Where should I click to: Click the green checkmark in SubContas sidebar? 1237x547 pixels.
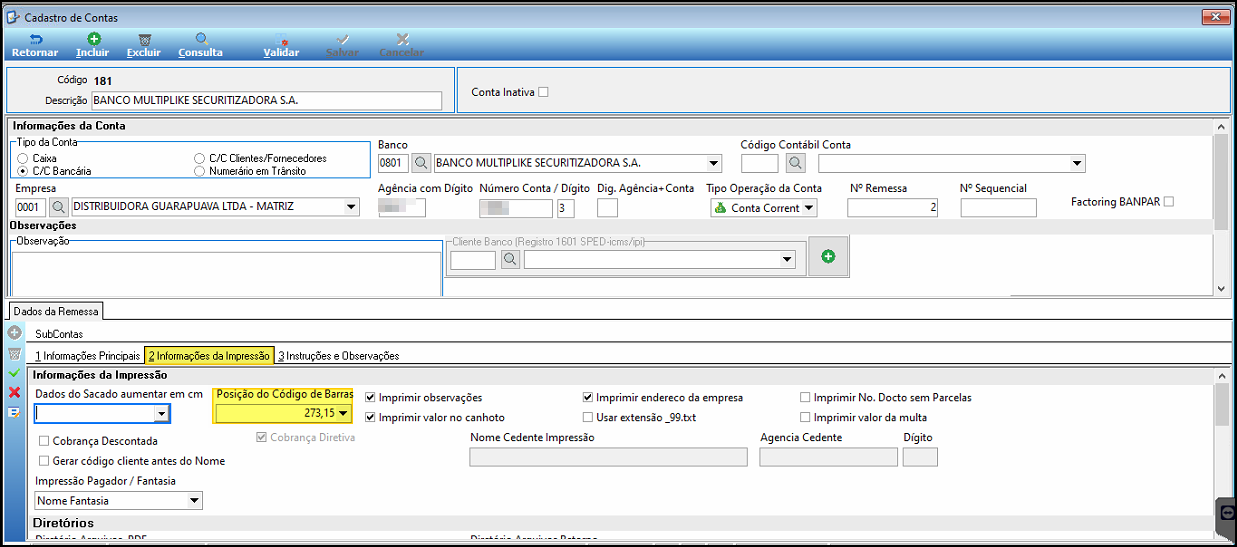coord(14,372)
